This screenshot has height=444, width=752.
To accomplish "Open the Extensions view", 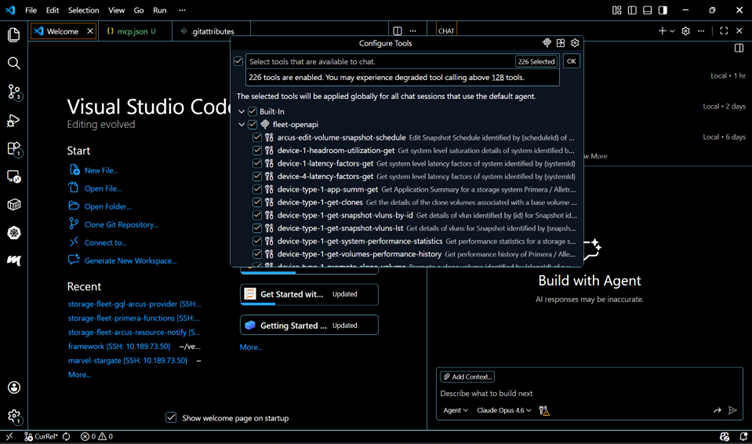I will point(14,149).
